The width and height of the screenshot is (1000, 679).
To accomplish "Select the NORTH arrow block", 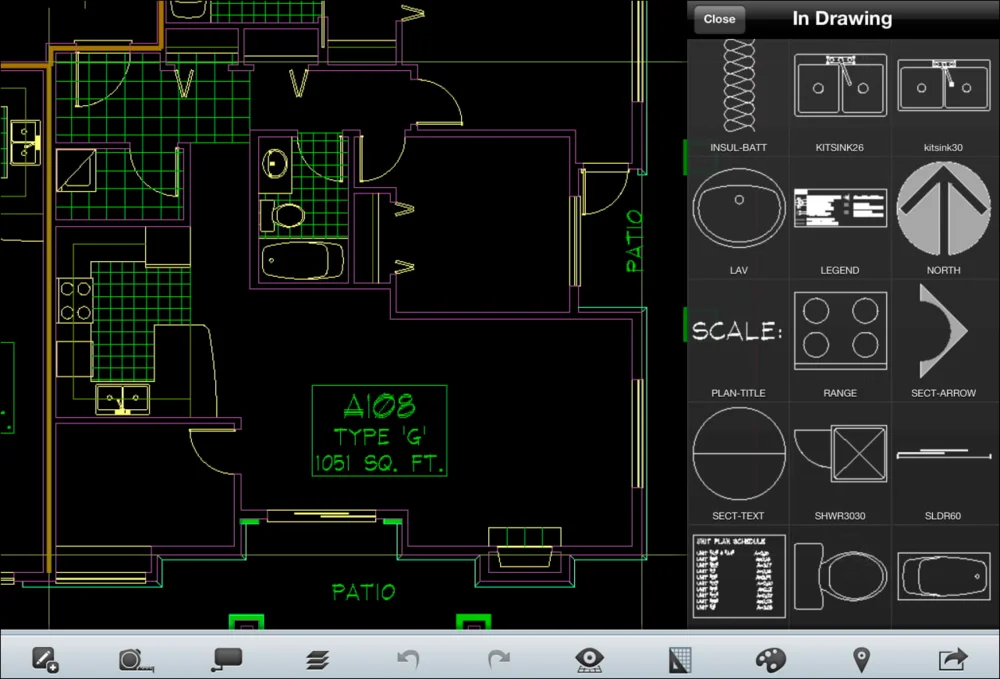I will tap(943, 208).
